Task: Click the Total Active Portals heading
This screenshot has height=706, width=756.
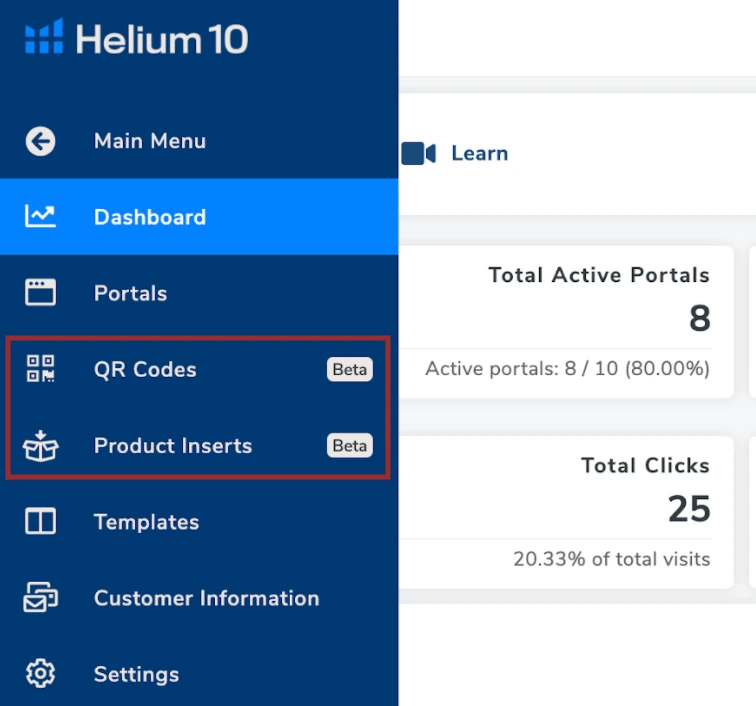Action: [599, 275]
